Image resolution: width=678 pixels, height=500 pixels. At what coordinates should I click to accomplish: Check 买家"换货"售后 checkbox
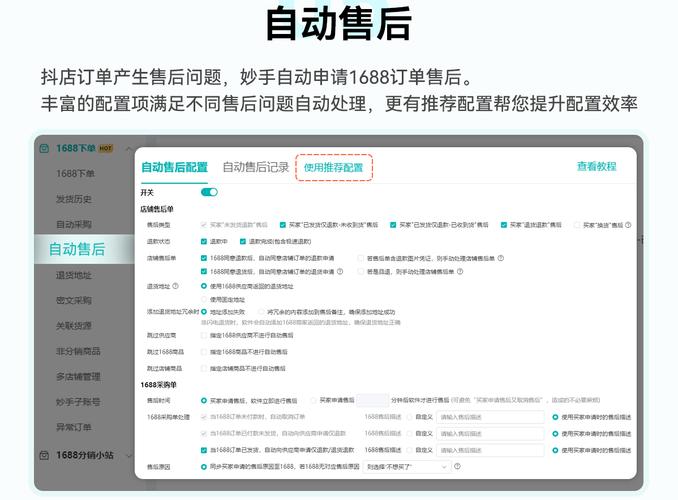click(x=577, y=225)
